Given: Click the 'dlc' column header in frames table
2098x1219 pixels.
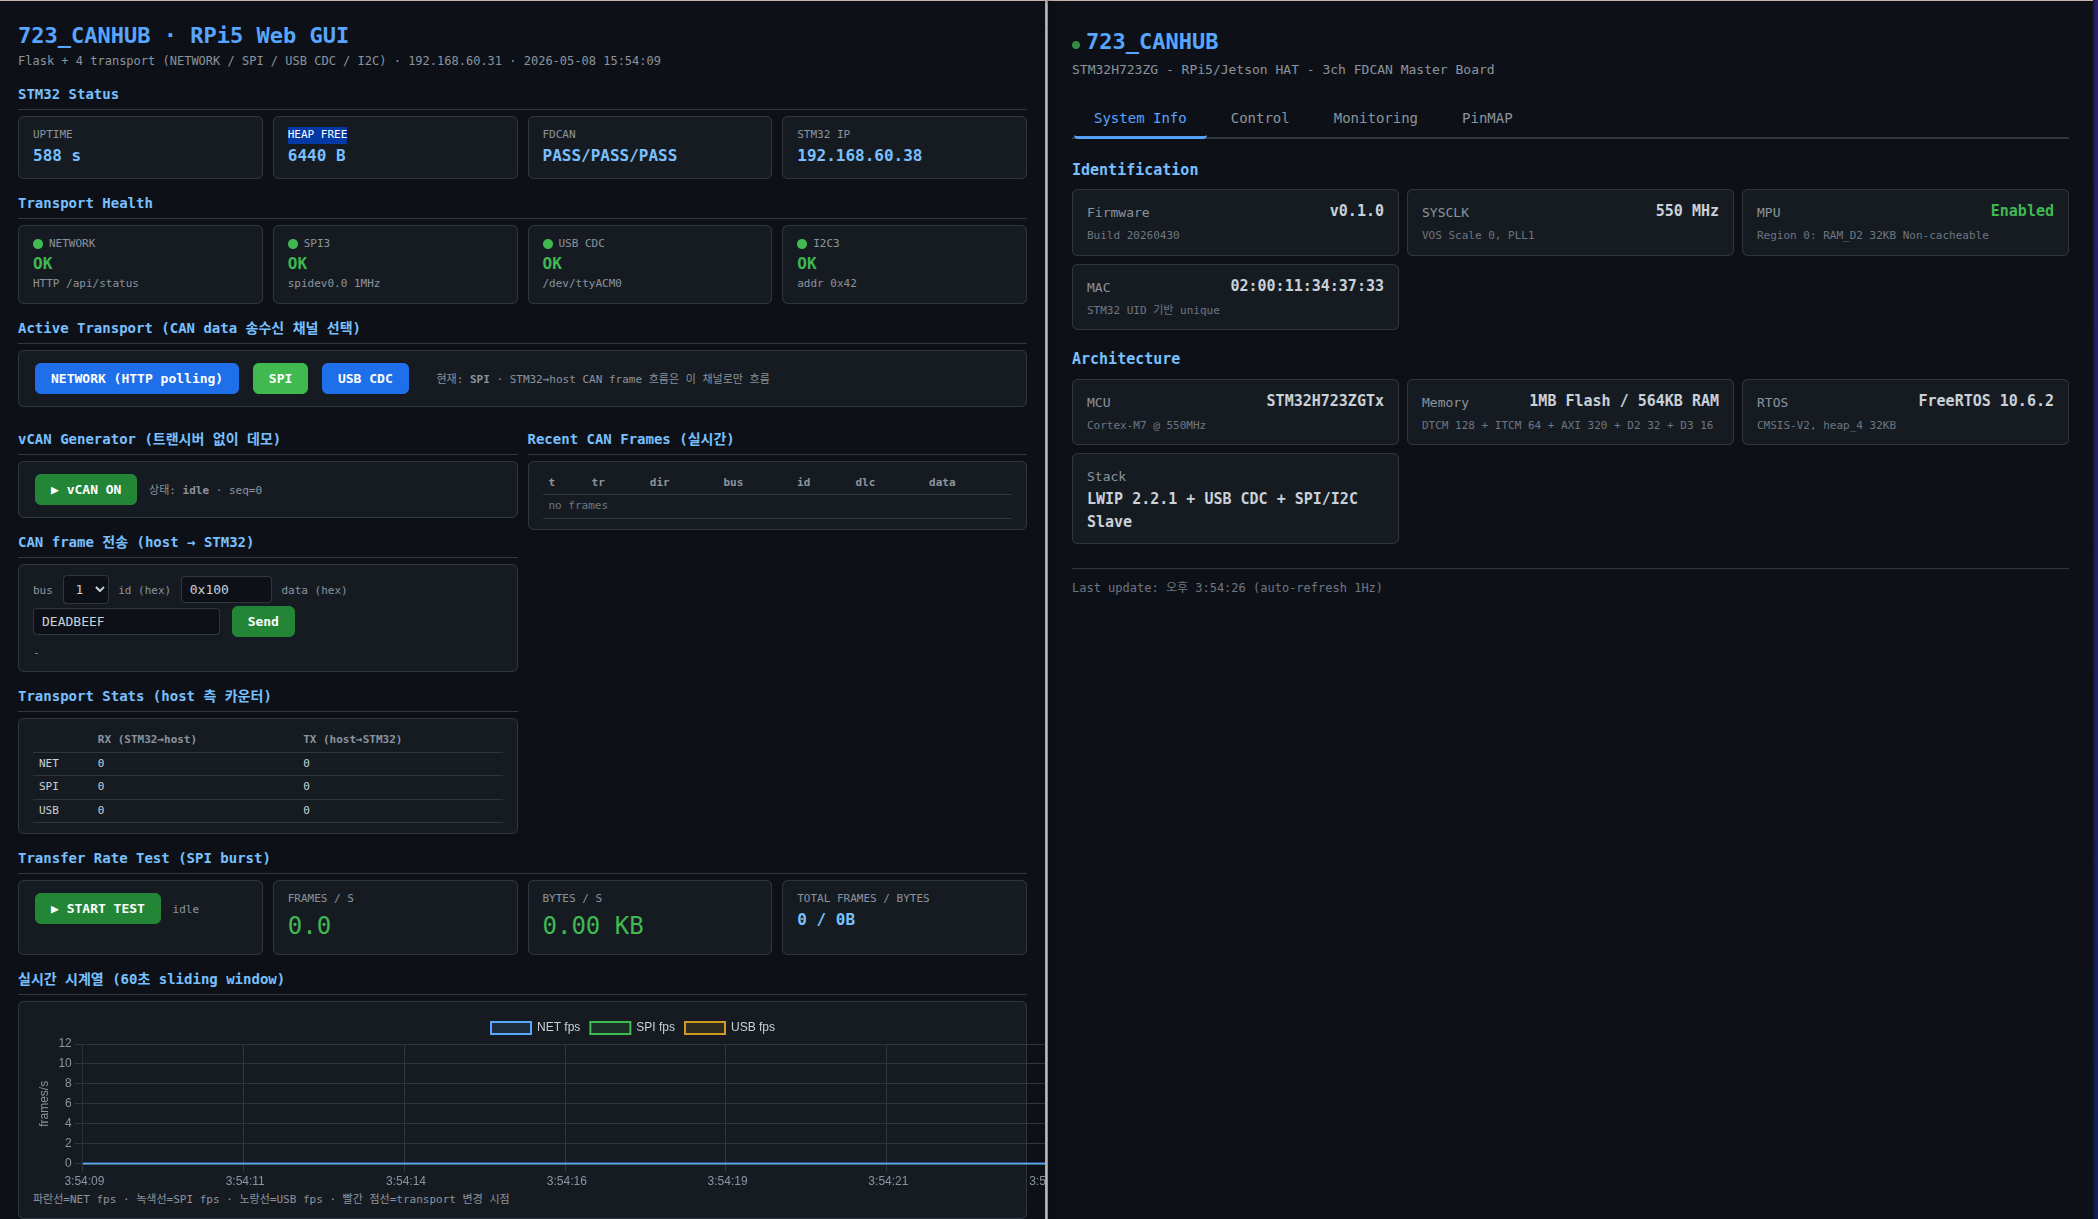Looking at the screenshot, I should [865, 483].
